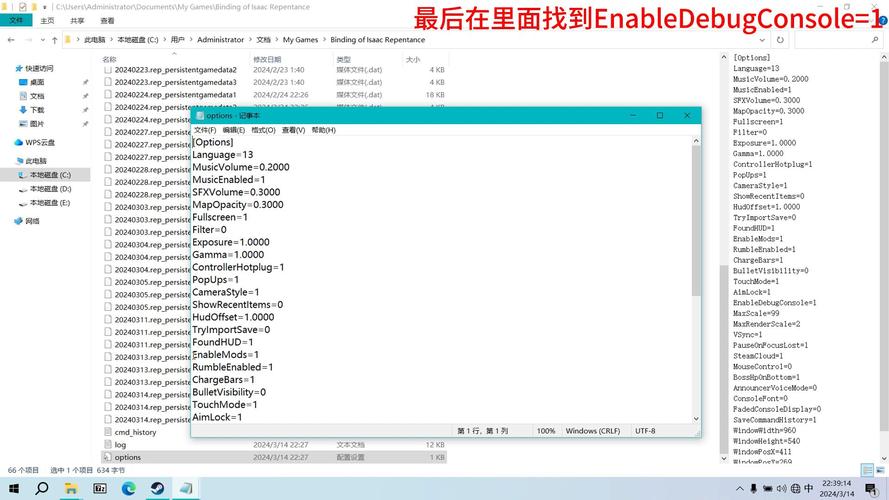Navigate to Administrator breadcrumb
This screenshot has height=500, width=889.
coord(221,40)
